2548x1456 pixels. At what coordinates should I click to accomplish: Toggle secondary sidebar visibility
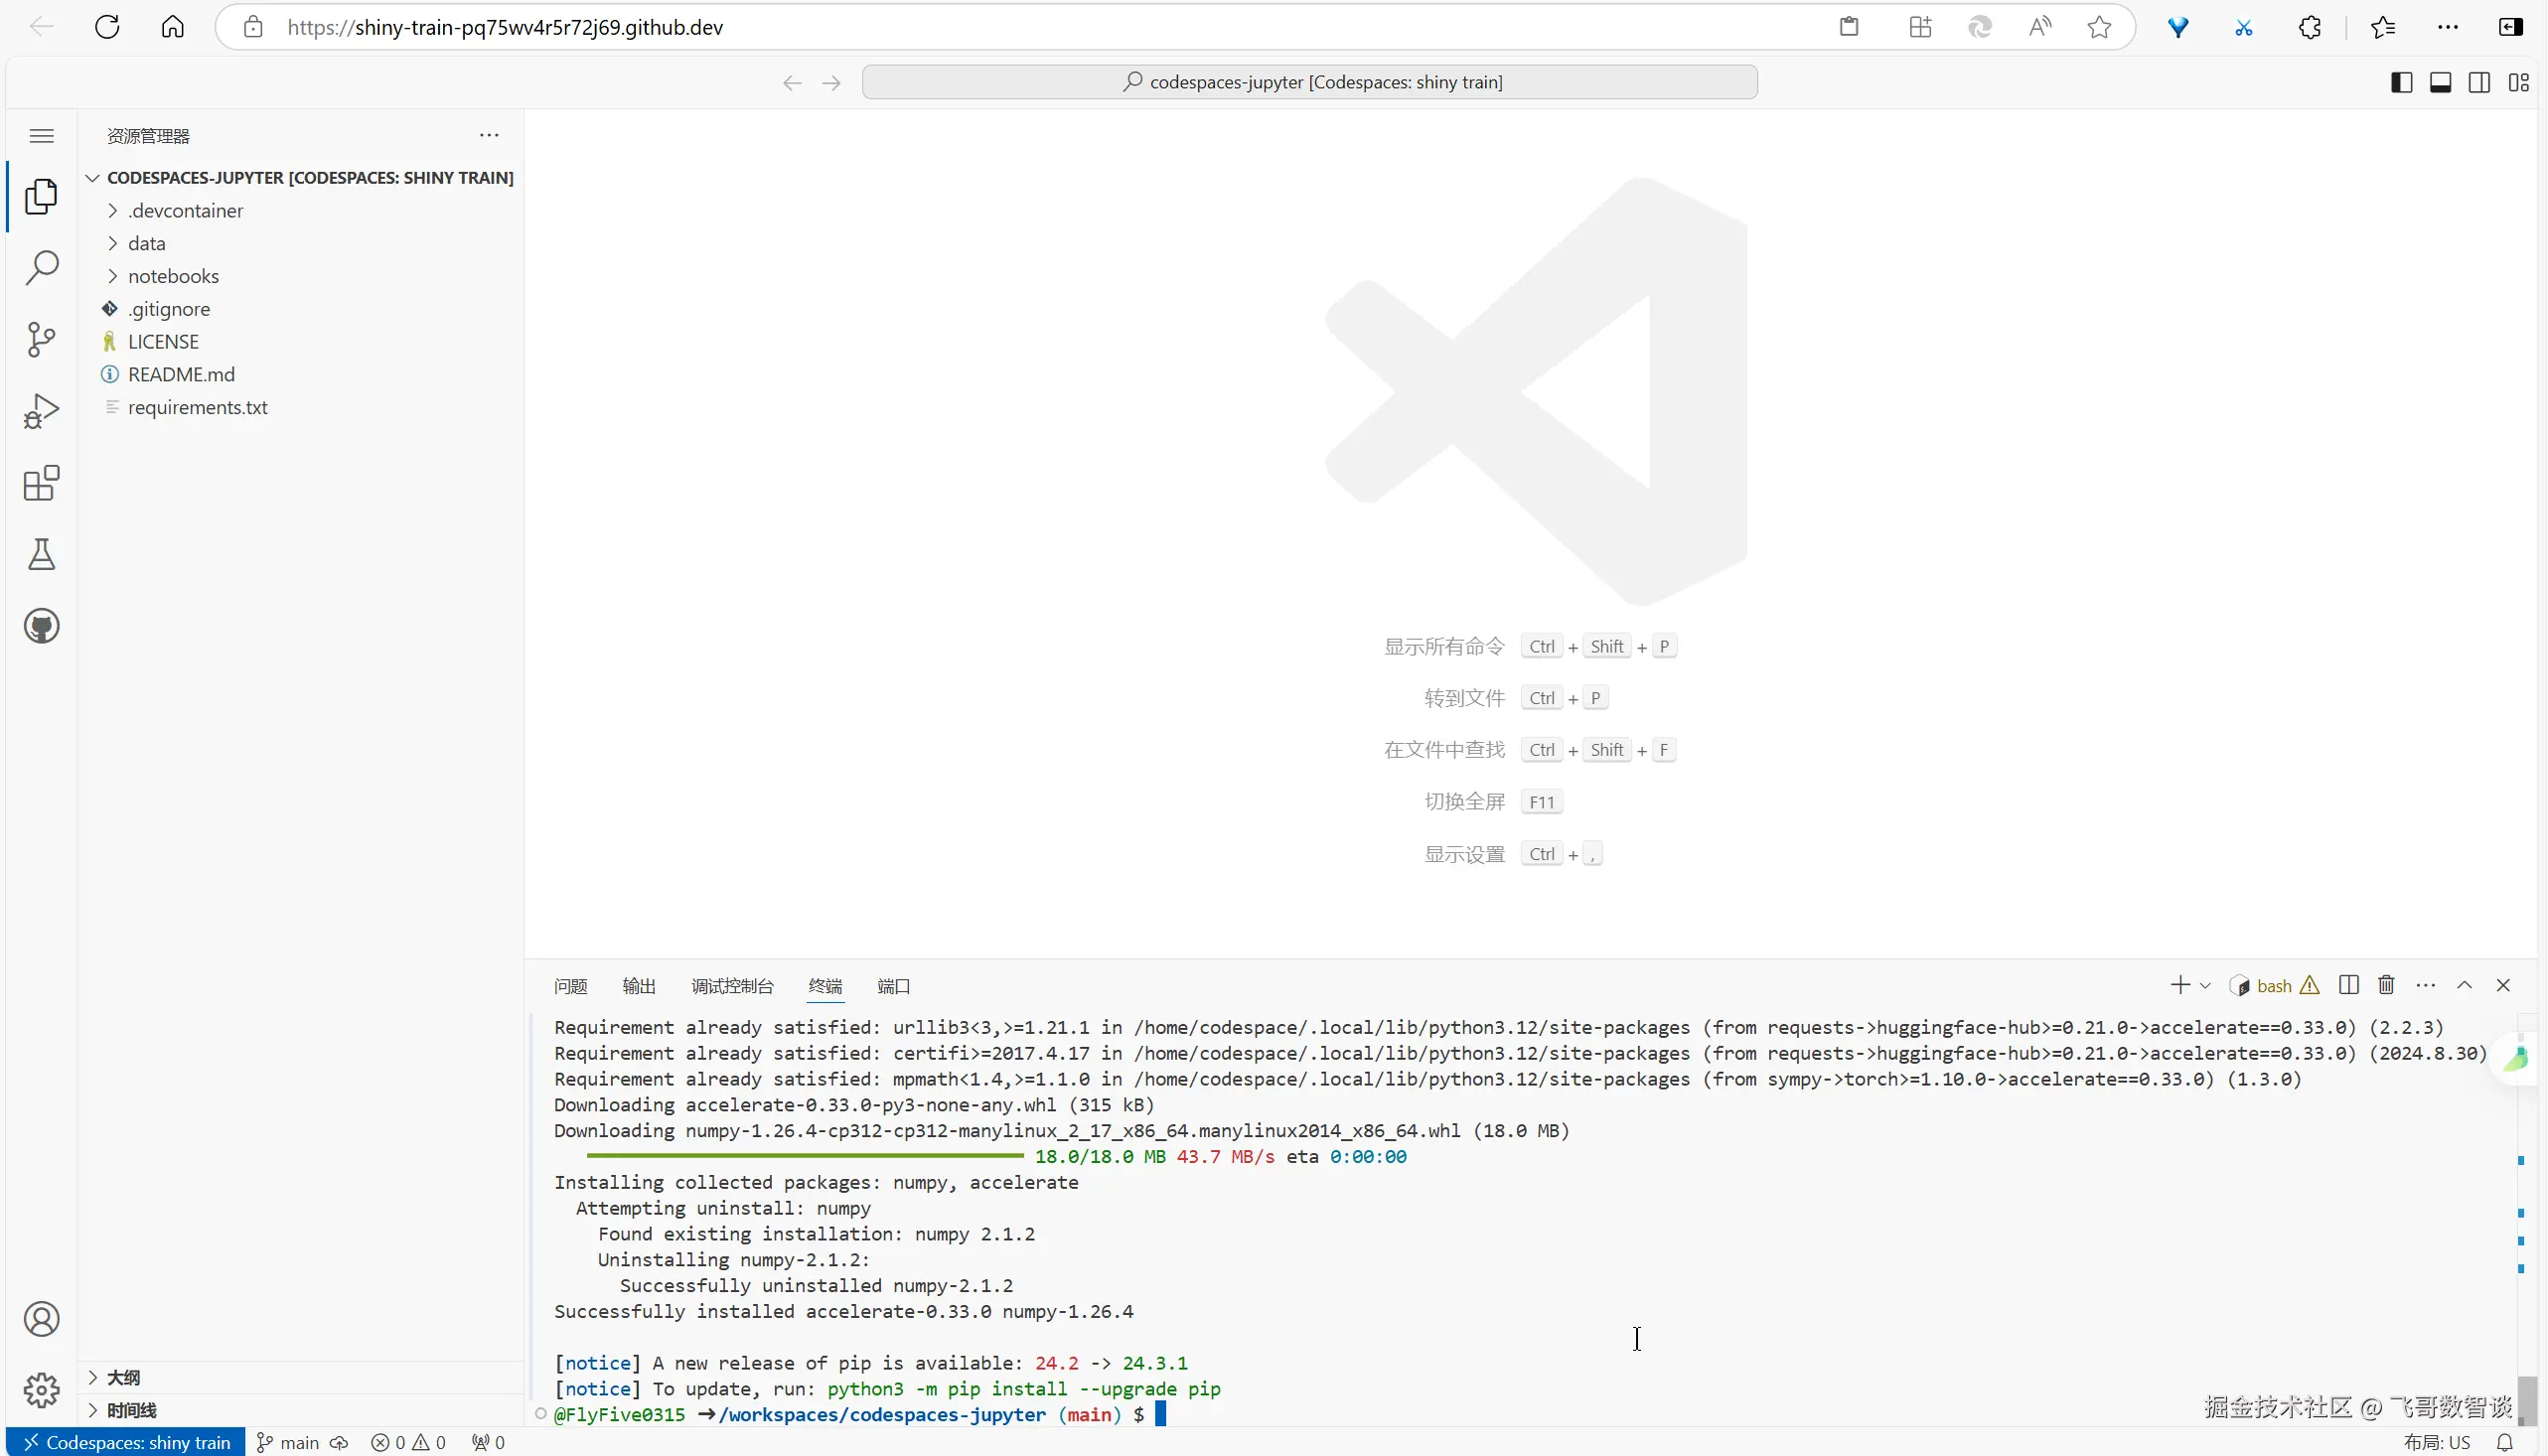[x=2479, y=82]
